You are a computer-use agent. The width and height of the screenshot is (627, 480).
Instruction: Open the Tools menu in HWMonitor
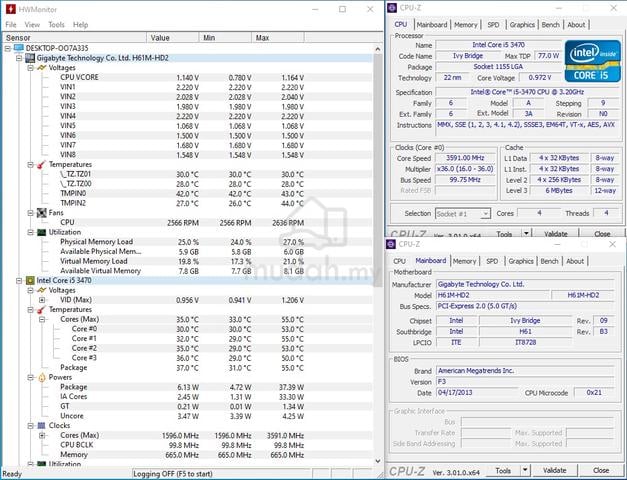tap(56, 25)
